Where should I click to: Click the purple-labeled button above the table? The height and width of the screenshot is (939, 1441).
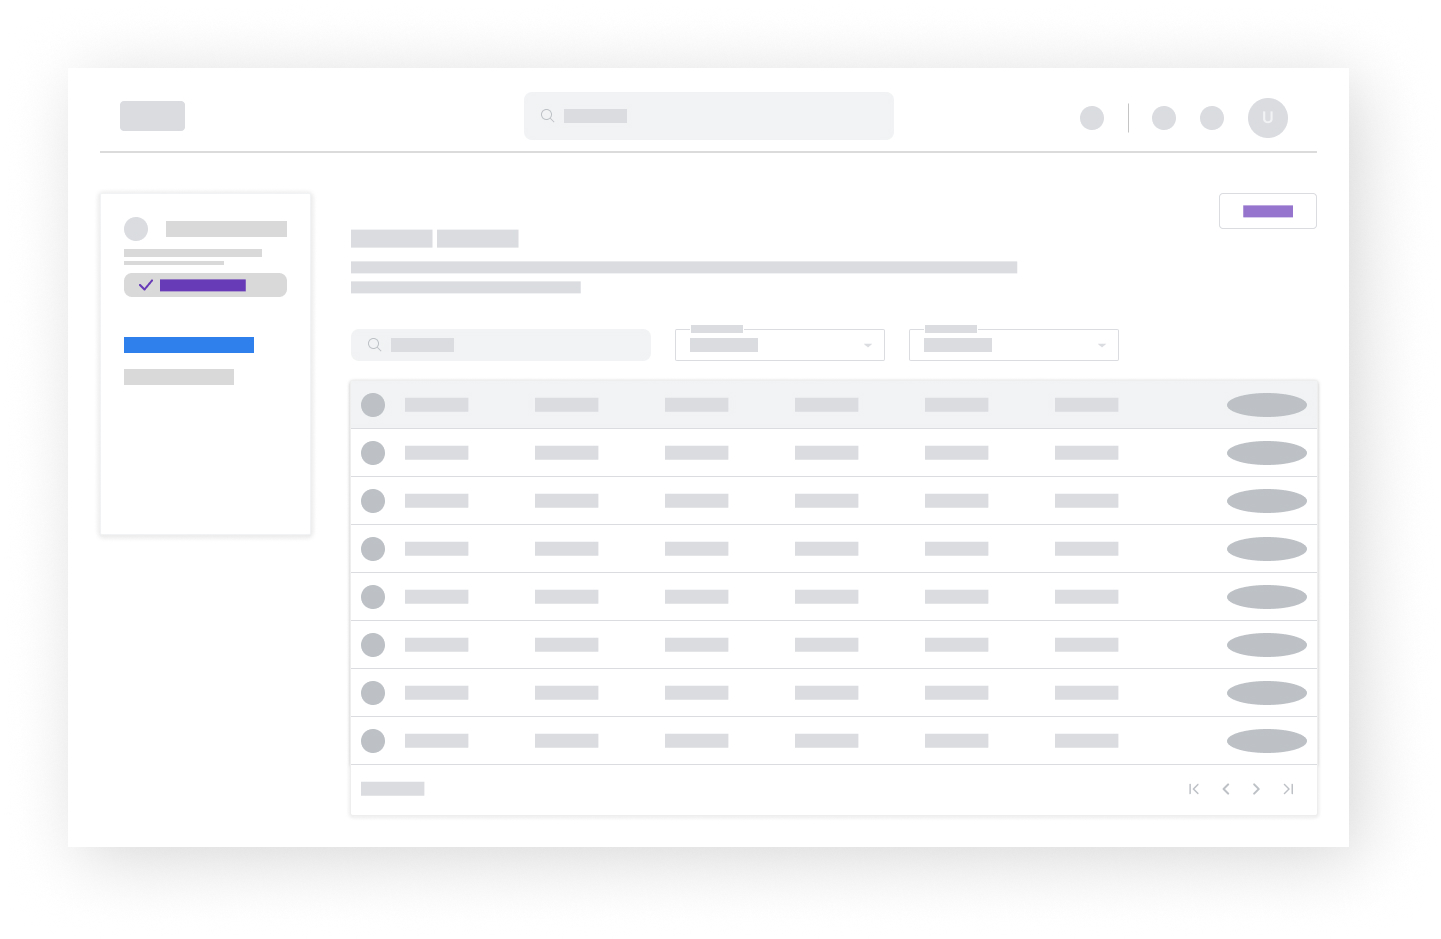click(1267, 211)
